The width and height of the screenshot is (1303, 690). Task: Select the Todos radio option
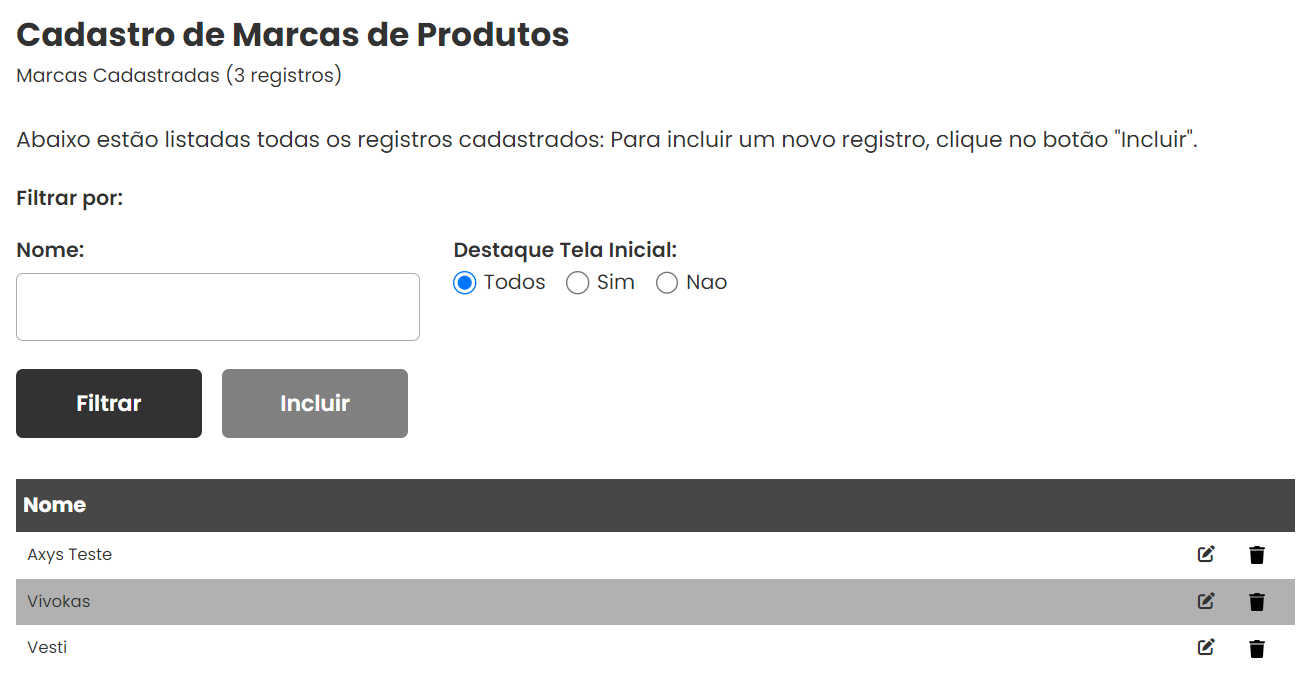point(464,283)
